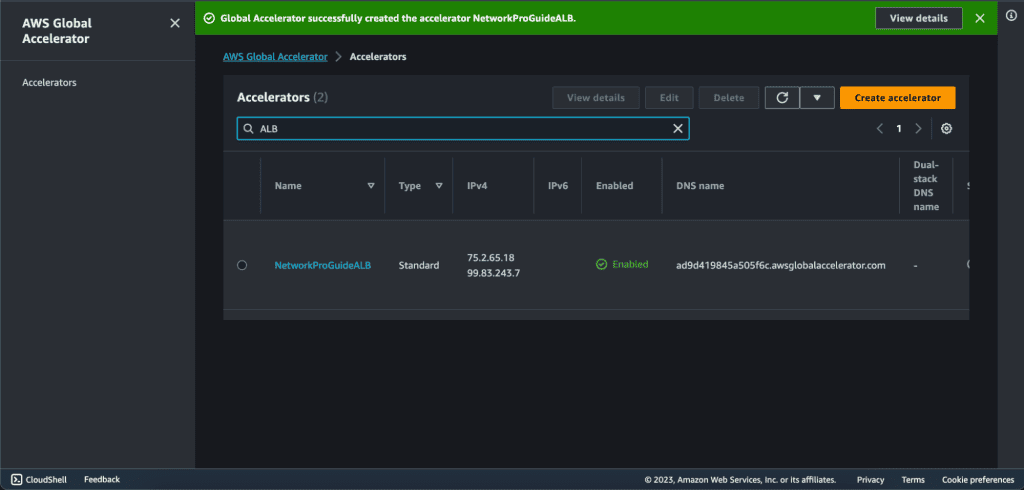Open the Feedback link in the footer
The width and height of the screenshot is (1024, 490).
click(102, 480)
